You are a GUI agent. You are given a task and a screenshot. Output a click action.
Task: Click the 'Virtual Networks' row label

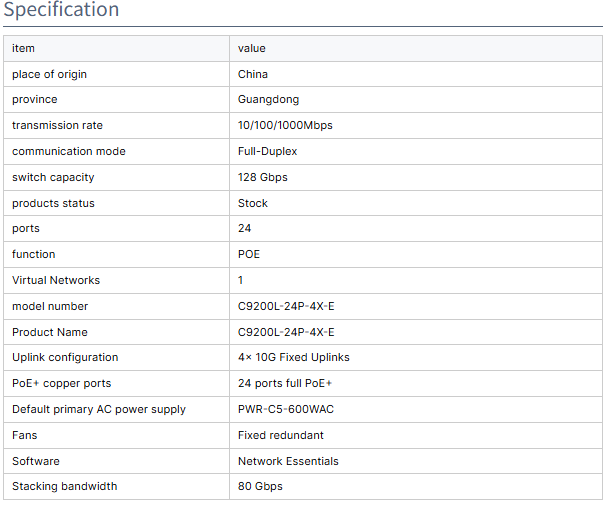(x=56, y=280)
